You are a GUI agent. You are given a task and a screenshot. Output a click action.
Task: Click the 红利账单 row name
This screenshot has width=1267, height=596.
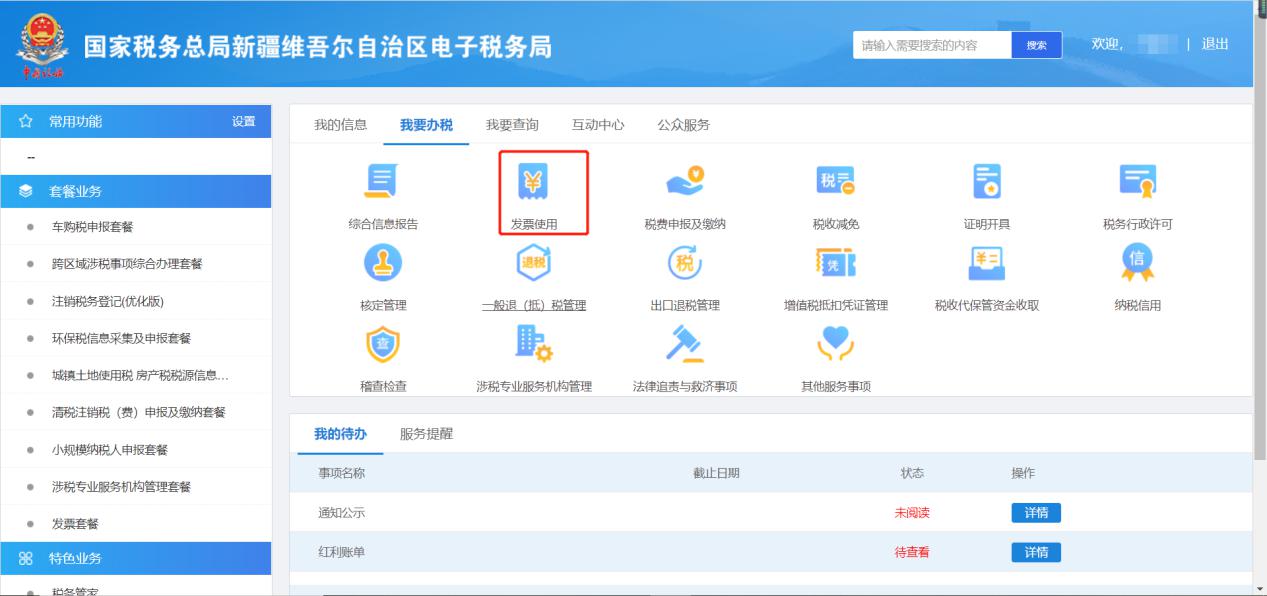[342, 552]
